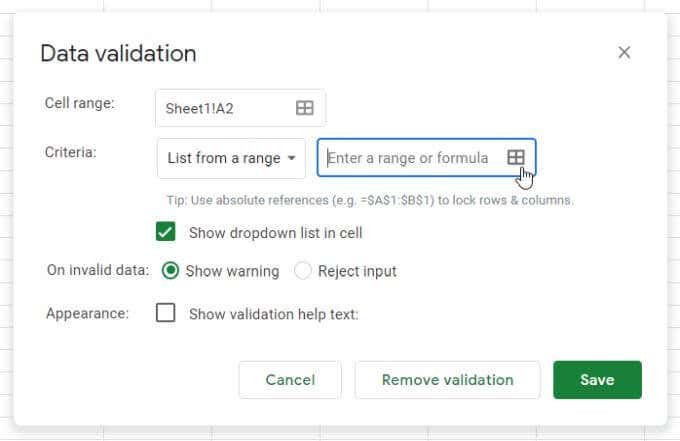Click the Remove validation button
680x441 pixels.
447,380
